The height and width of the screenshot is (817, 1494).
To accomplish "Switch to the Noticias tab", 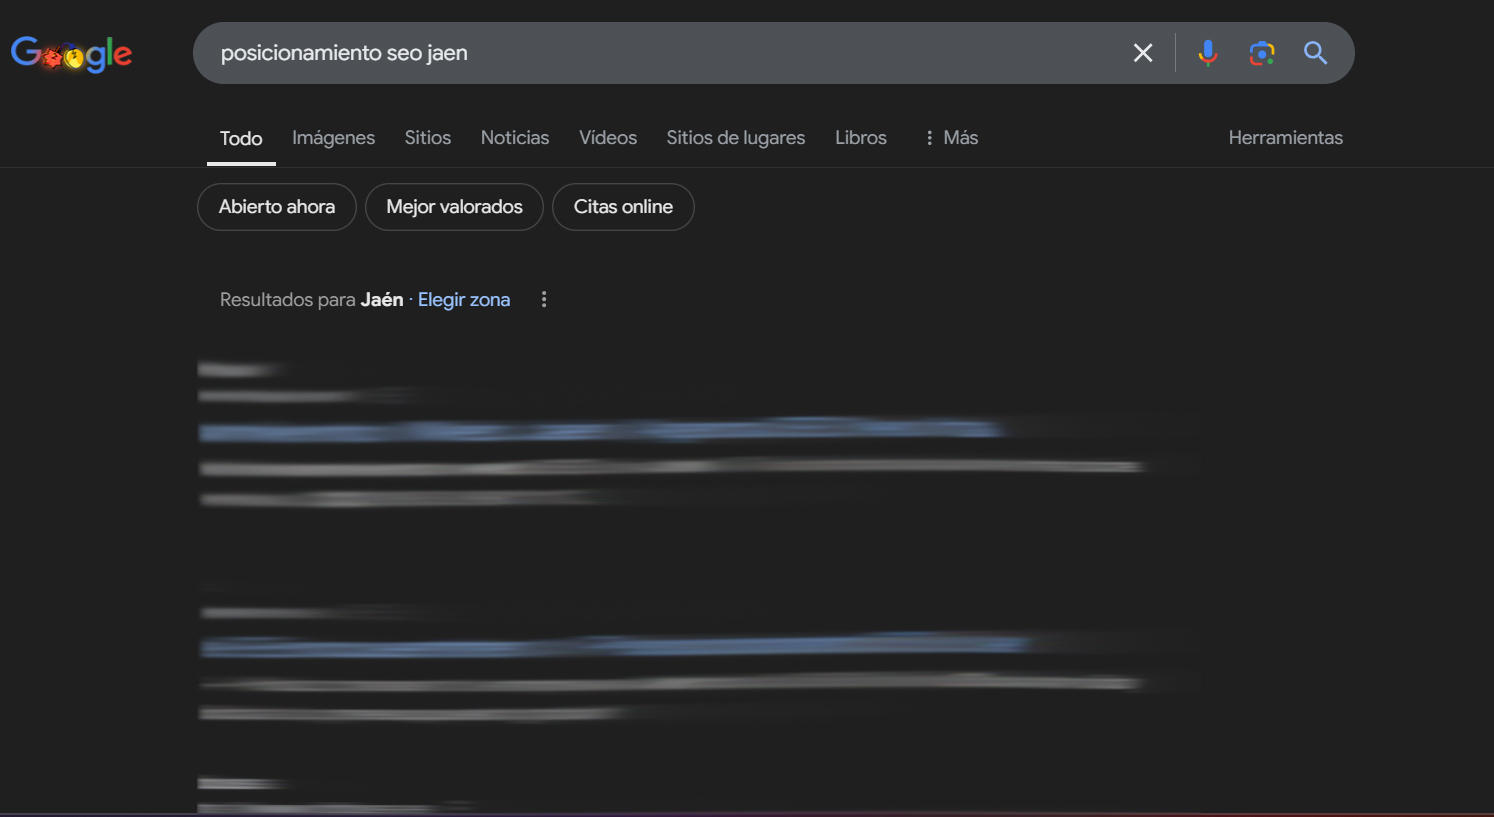I will tap(515, 137).
